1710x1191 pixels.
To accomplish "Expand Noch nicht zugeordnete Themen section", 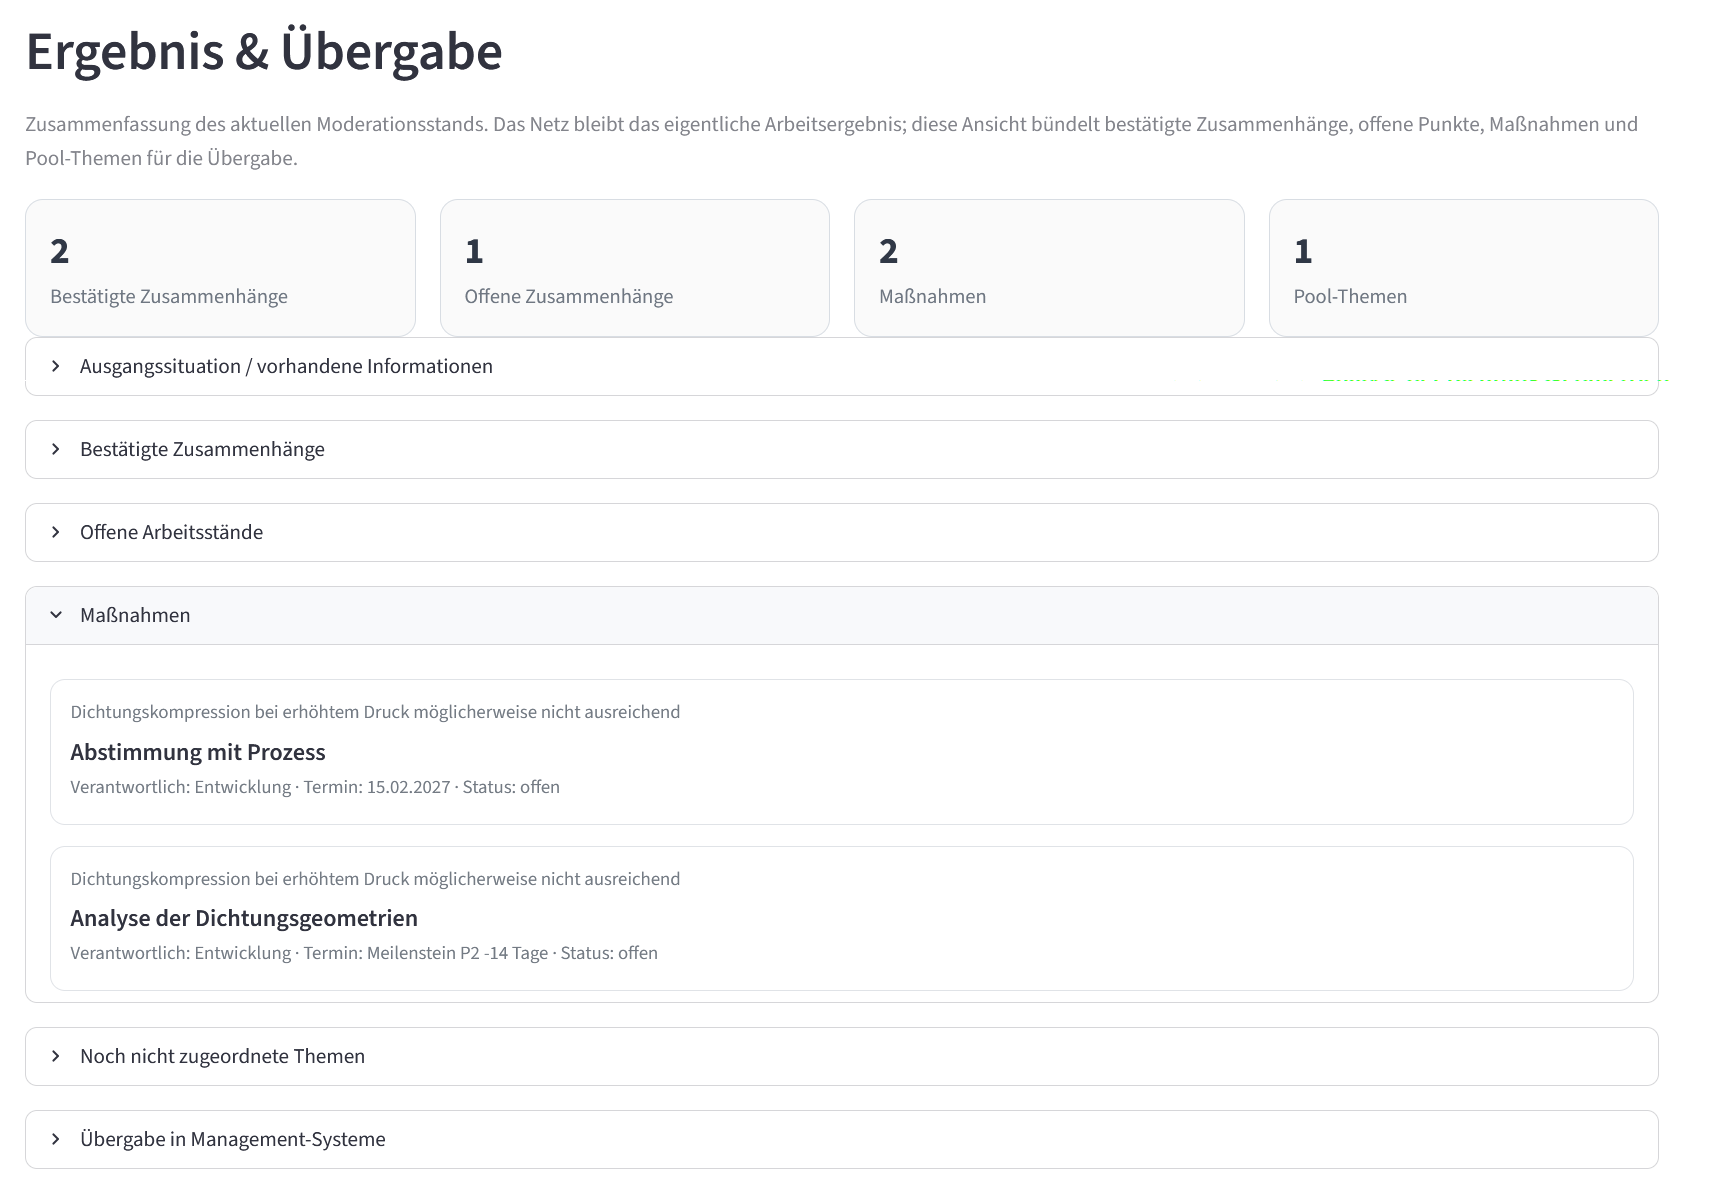I will 841,1056.
